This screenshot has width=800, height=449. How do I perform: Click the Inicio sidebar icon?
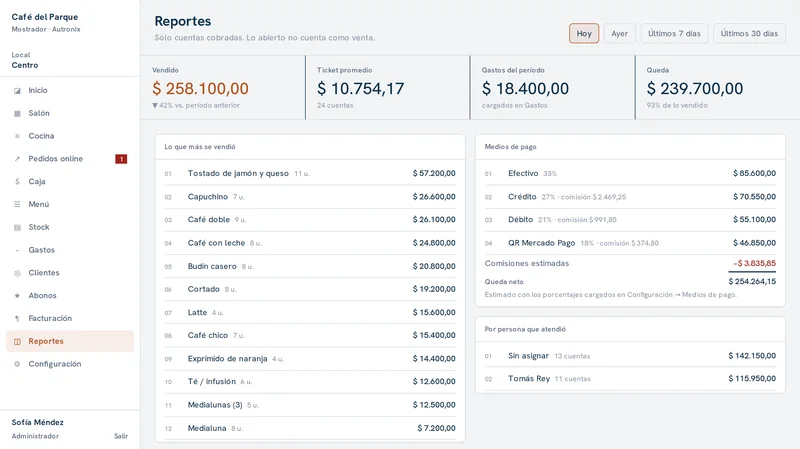pyautogui.click(x=17, y=91)
